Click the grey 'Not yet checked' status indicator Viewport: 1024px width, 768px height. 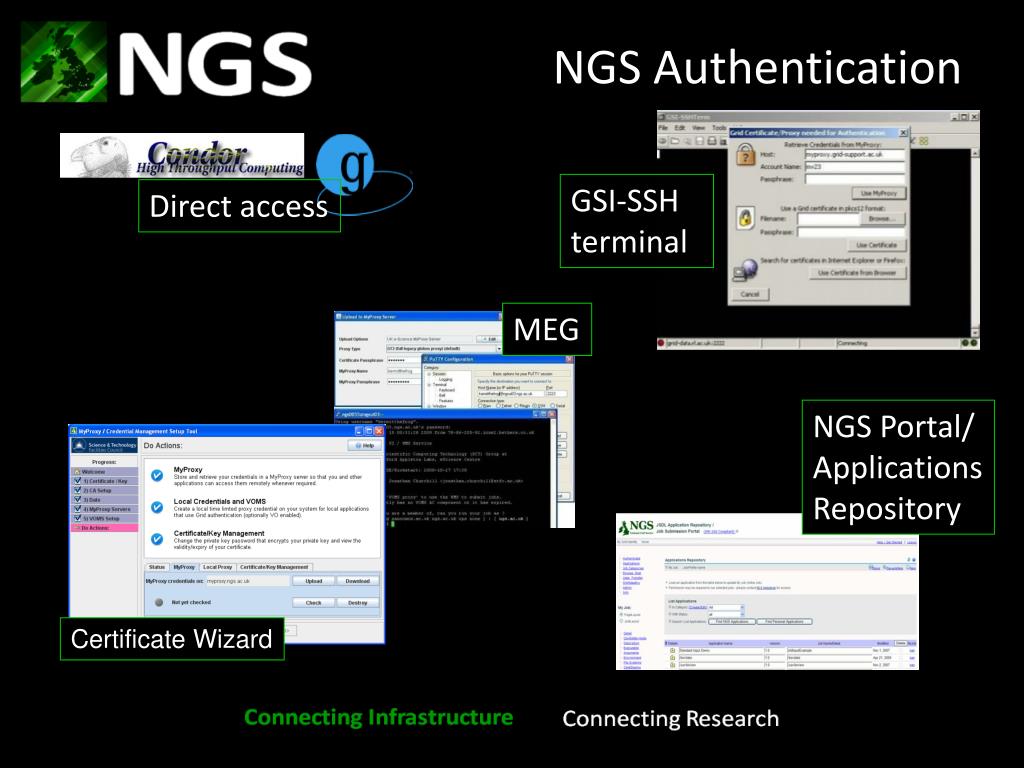[159, 602]
